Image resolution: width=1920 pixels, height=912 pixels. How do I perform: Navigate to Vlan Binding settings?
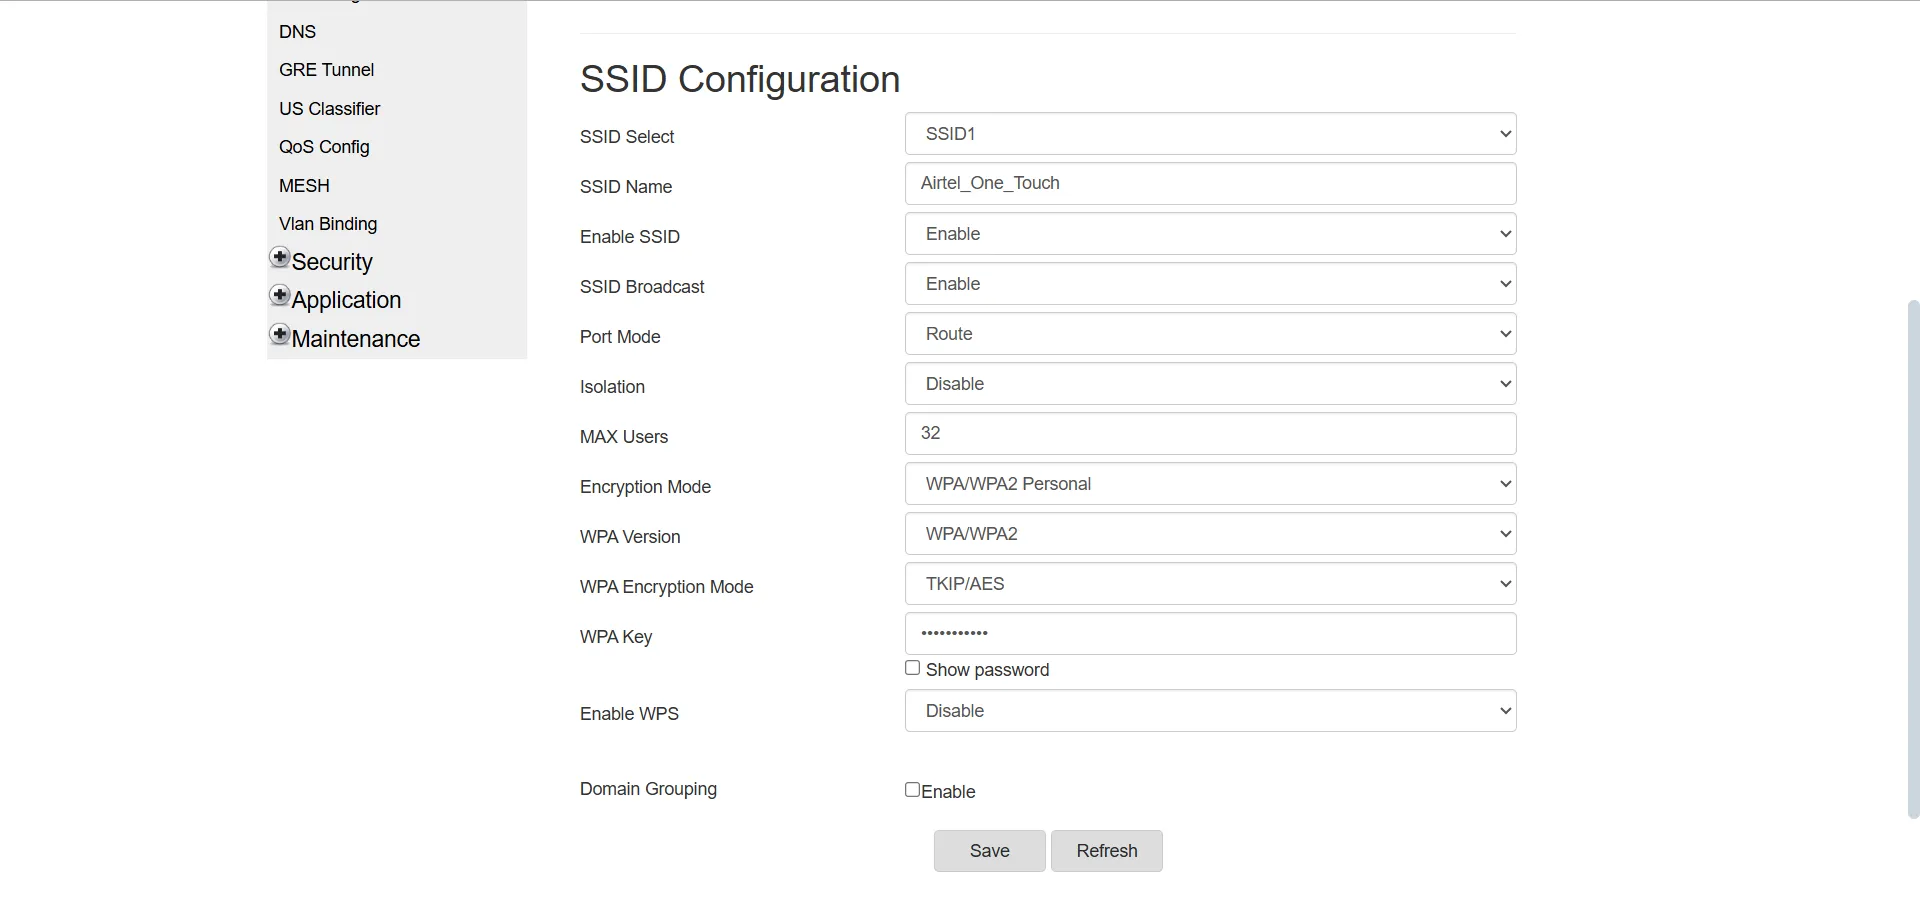coord(328,223)
